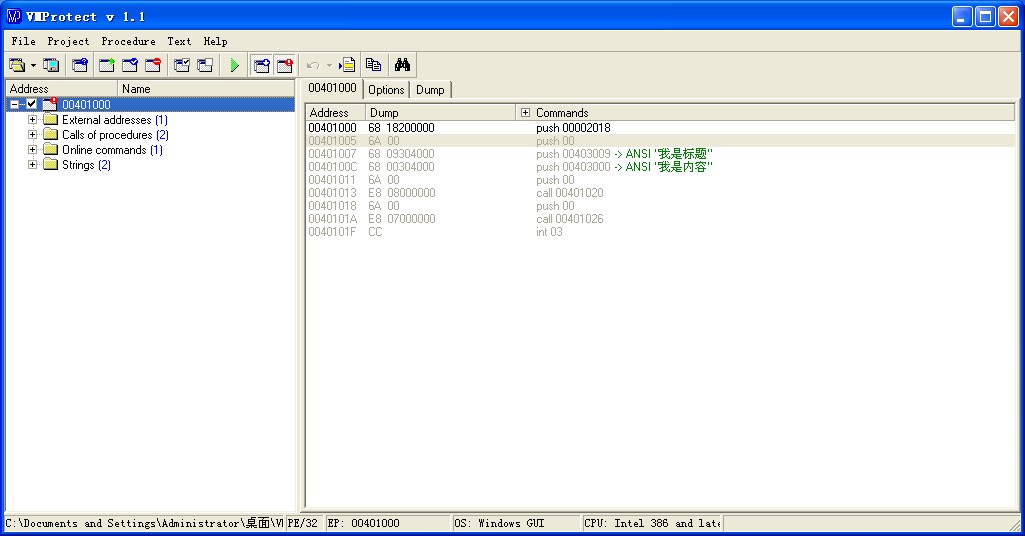Image resolution: width=1025 pixels, height=536 pixels.
Task: Click the grayed undo arrow icon
Action: pos(313,65)
